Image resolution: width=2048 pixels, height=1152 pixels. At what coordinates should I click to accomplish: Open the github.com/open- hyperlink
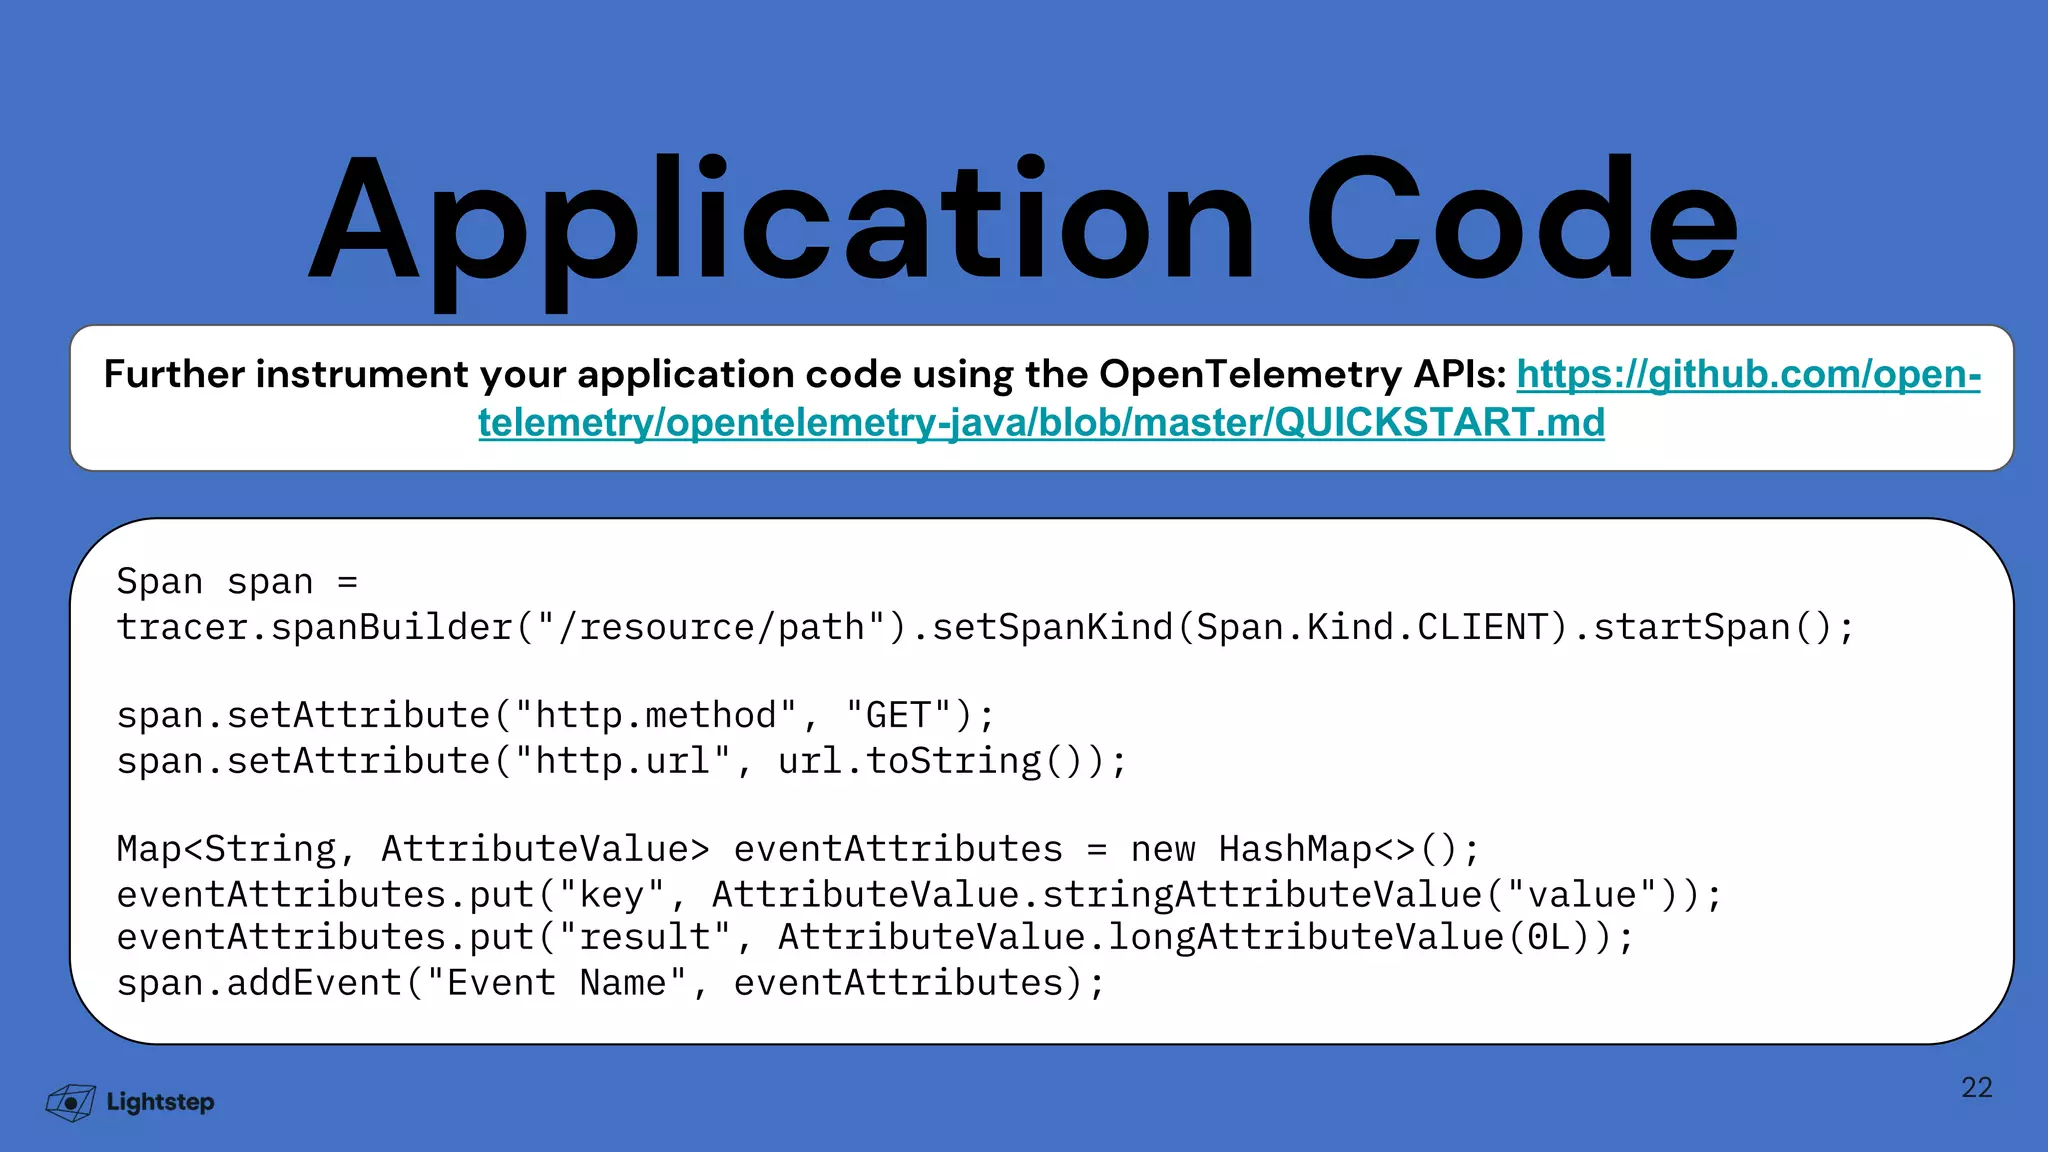pyautogui.click(x=1748, y=375)
